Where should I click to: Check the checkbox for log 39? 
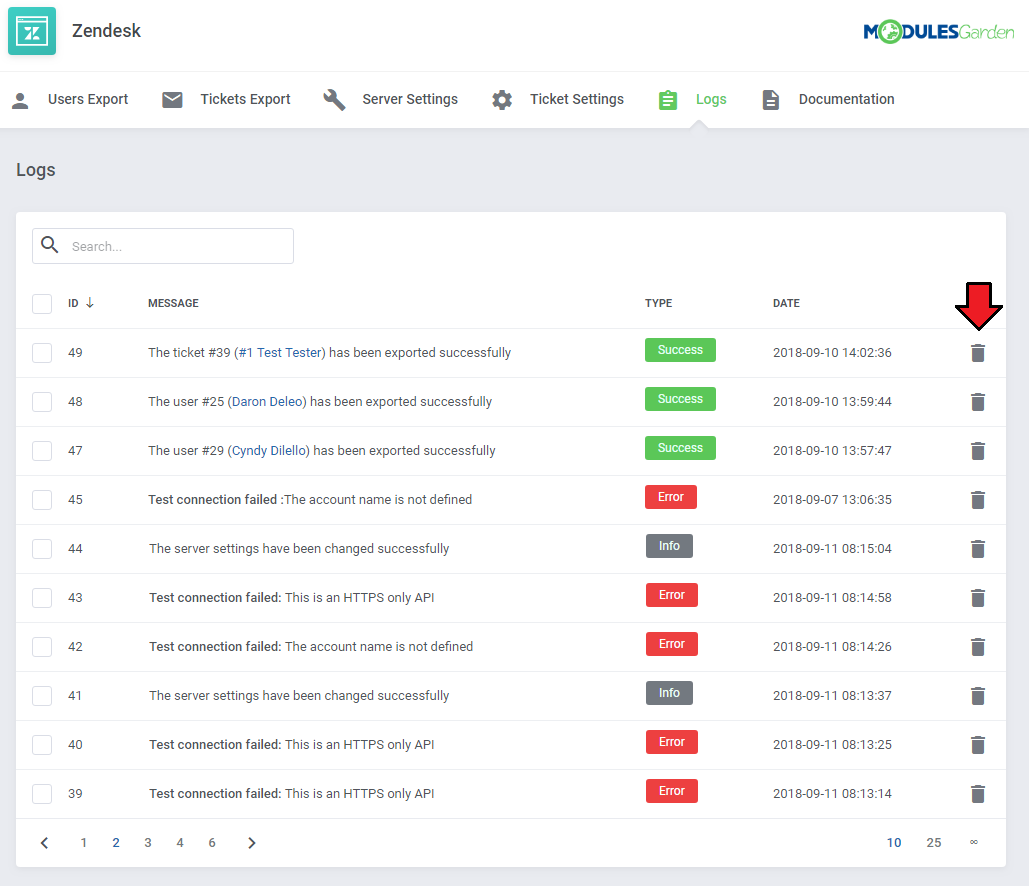pyautogui.click(x=42, y=793)
